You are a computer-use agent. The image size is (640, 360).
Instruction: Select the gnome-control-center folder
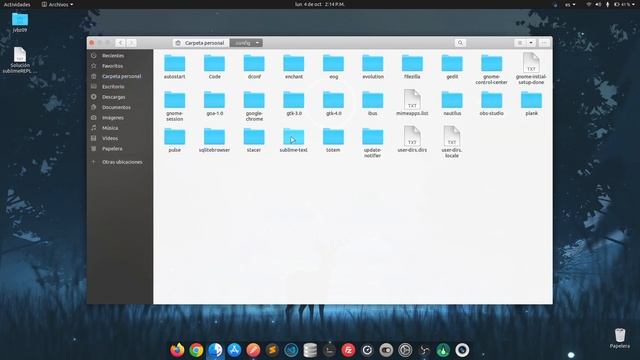[491, 69]
